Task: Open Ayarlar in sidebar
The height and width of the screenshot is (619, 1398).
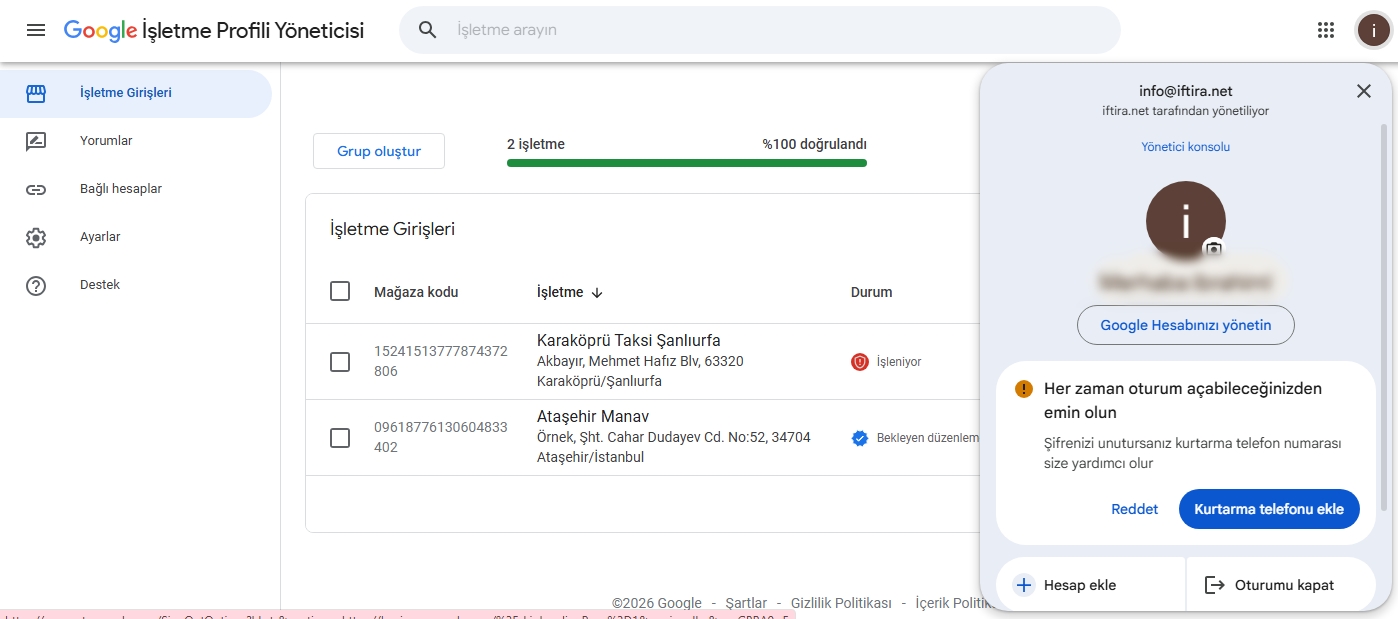Action: [136, 237]
